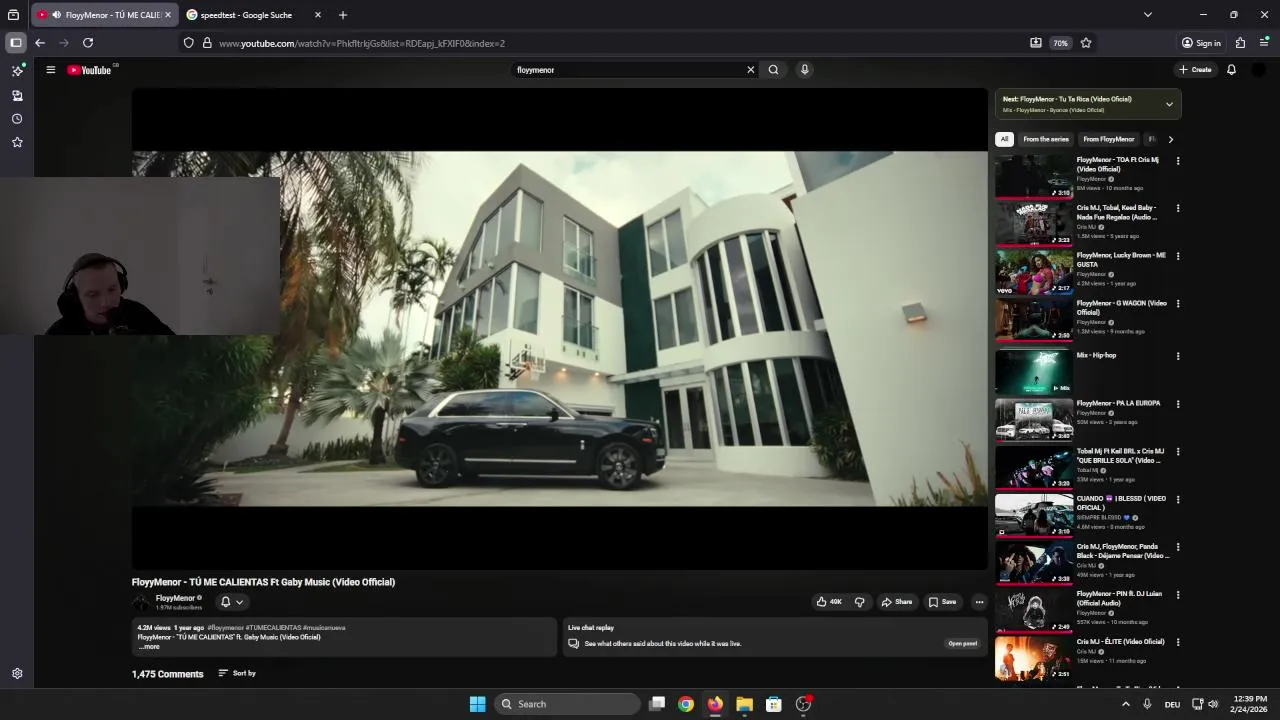Open the Firefox application menu
The image size is (1280, 720).
[1264, 43]
